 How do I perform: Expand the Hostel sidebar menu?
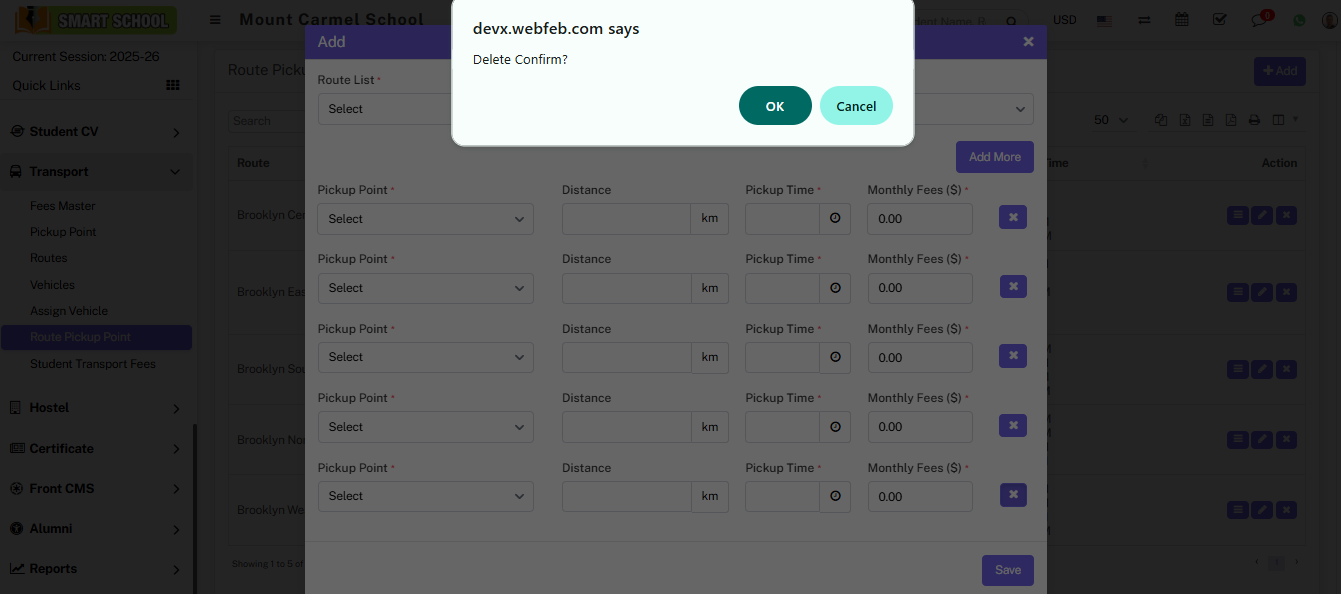pos(95,408)
